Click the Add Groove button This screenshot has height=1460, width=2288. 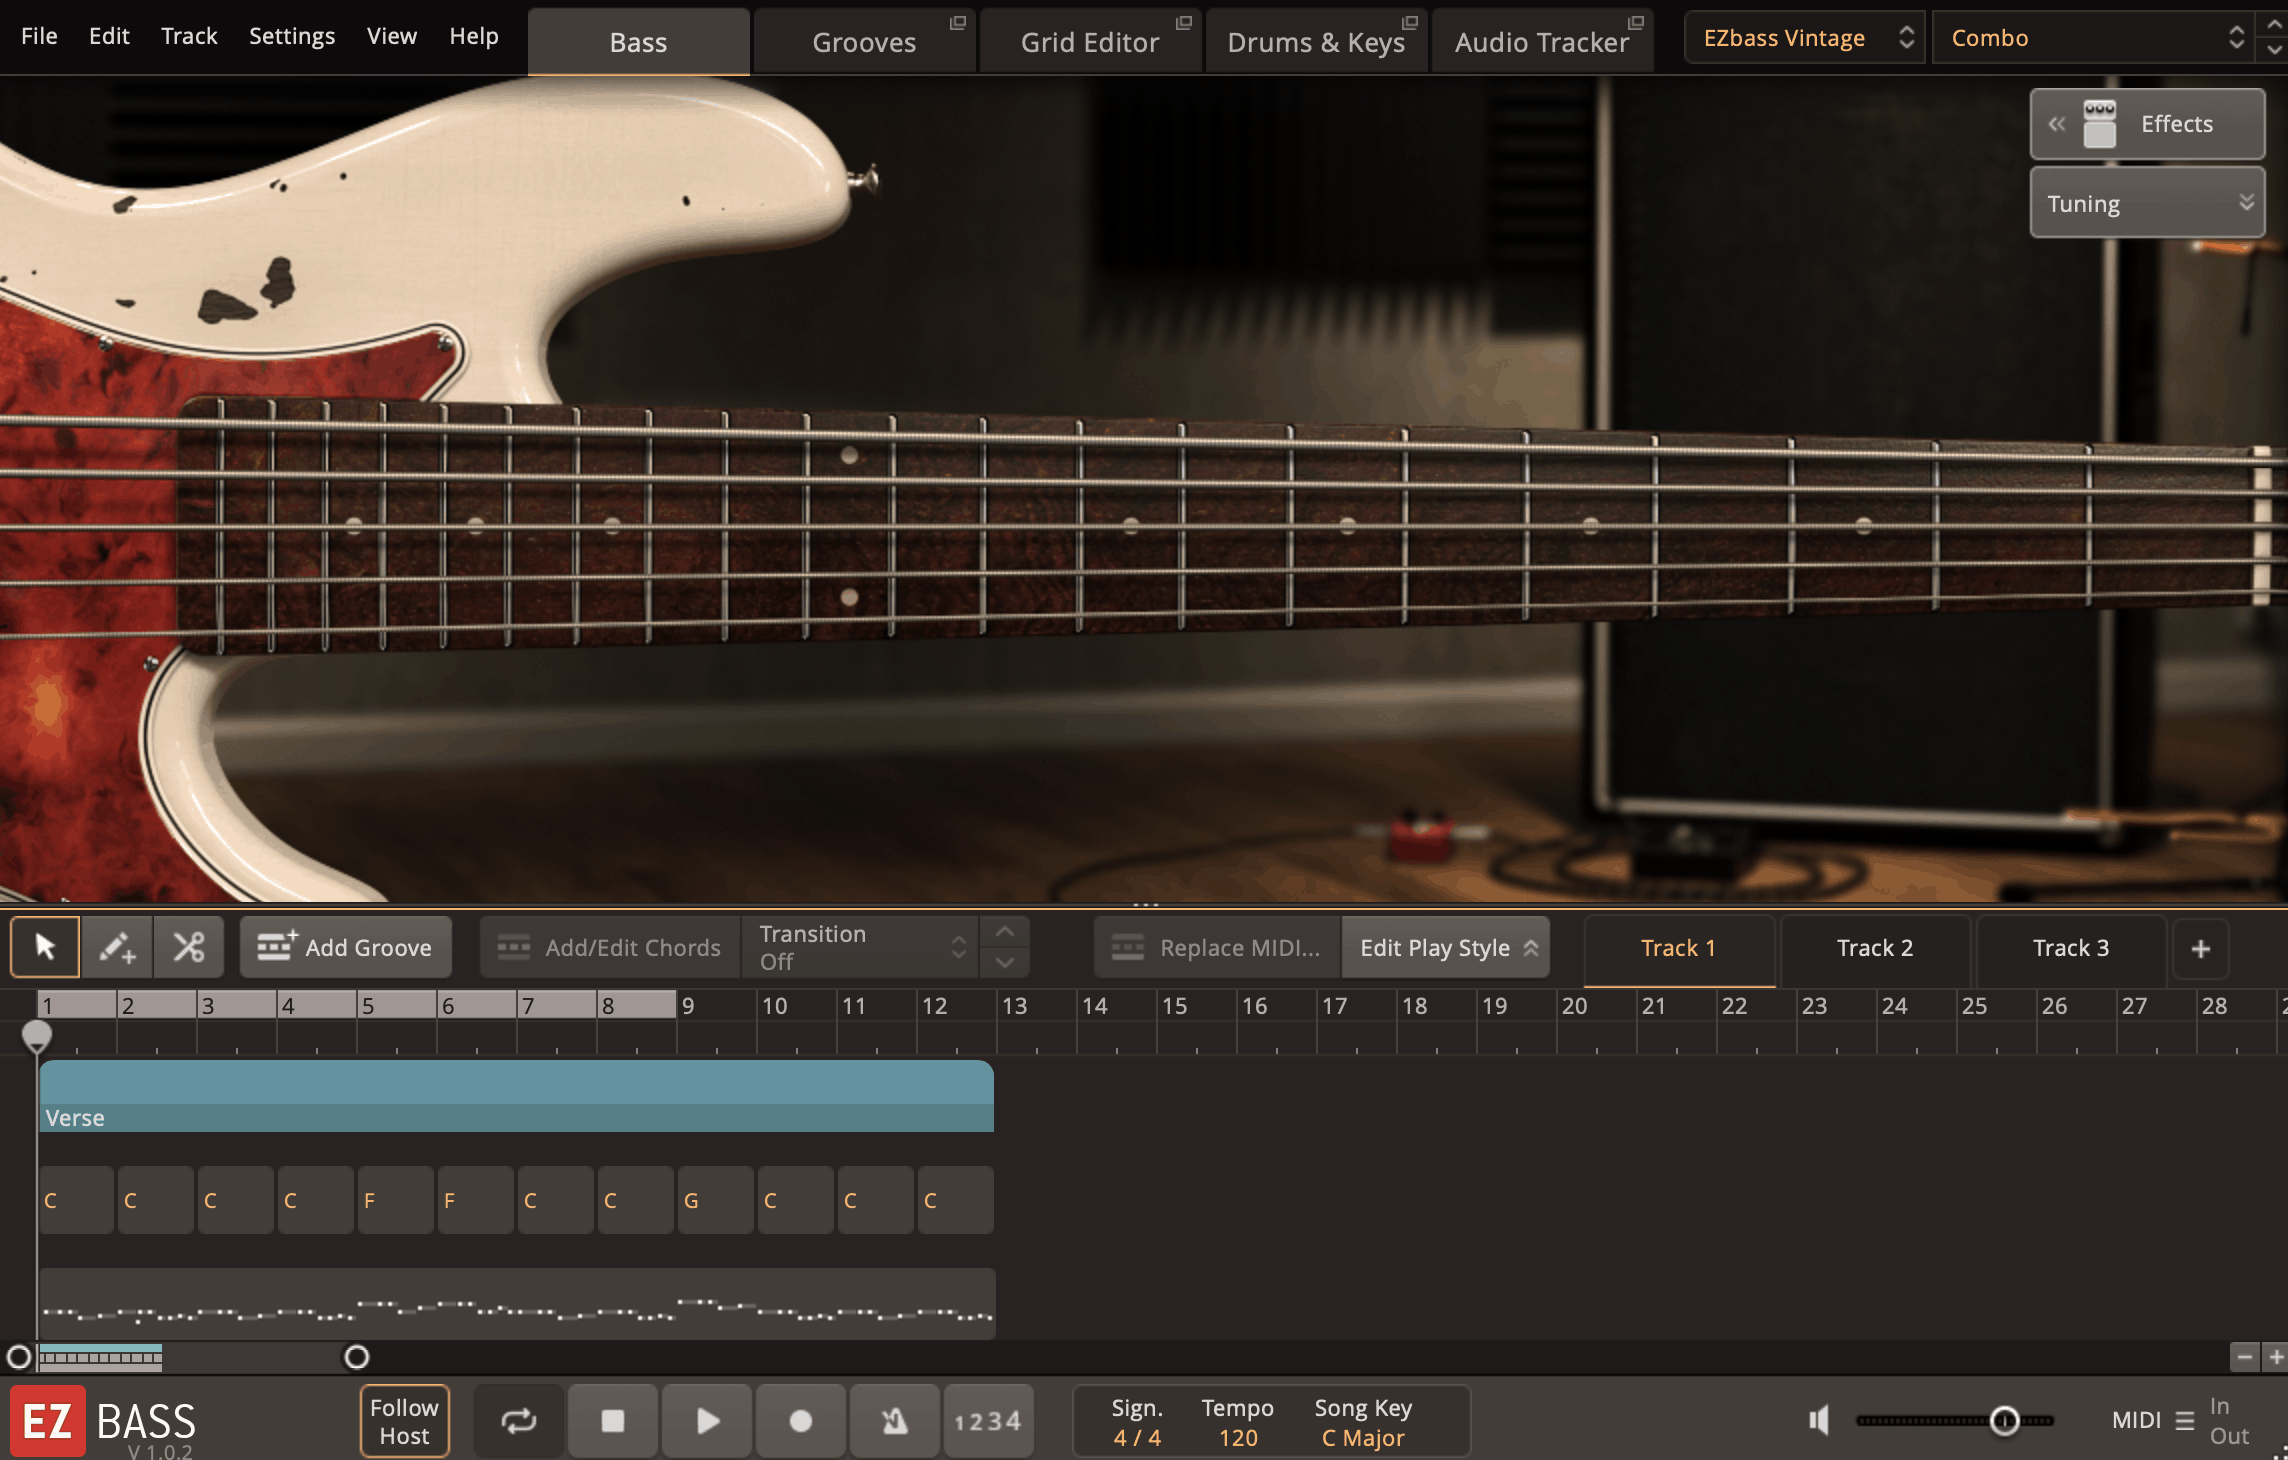tap(346, 947)
